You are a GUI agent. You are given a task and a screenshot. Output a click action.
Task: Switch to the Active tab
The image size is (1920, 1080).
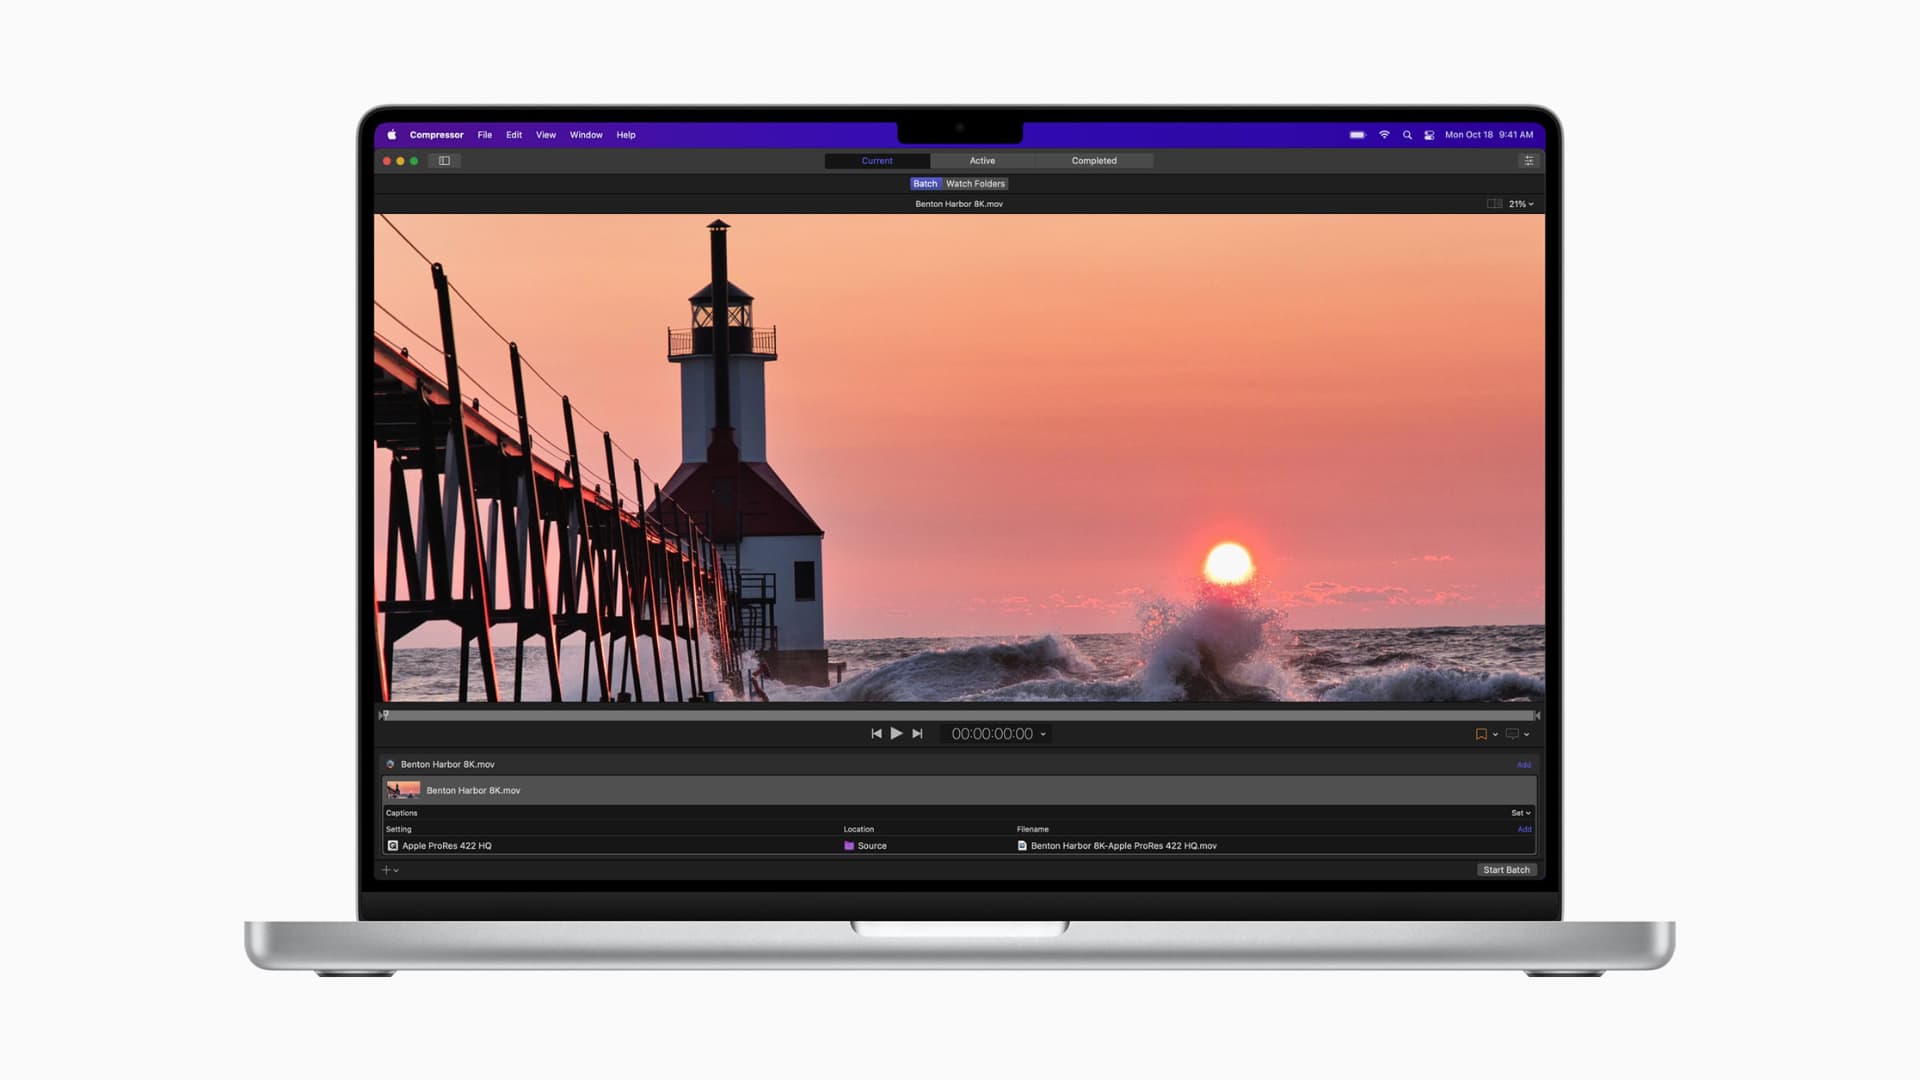pyautogui.click(x=981, y=161)
